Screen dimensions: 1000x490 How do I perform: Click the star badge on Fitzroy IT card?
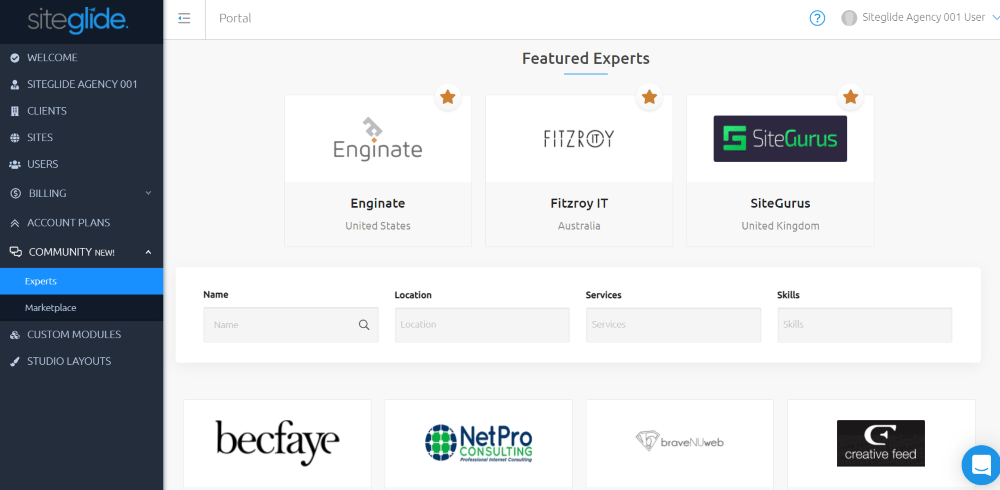pos(649,97)
